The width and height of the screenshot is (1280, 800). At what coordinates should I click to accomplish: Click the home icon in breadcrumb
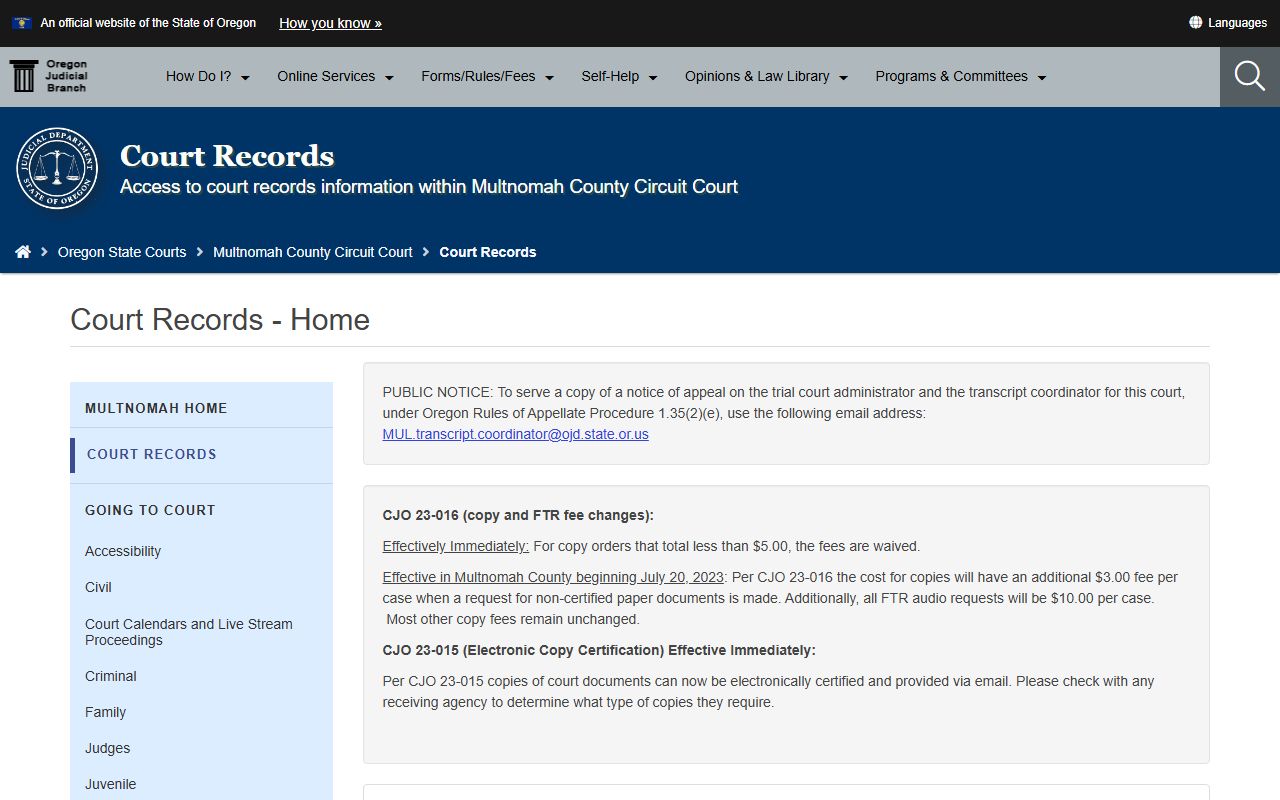coord(23,252)
